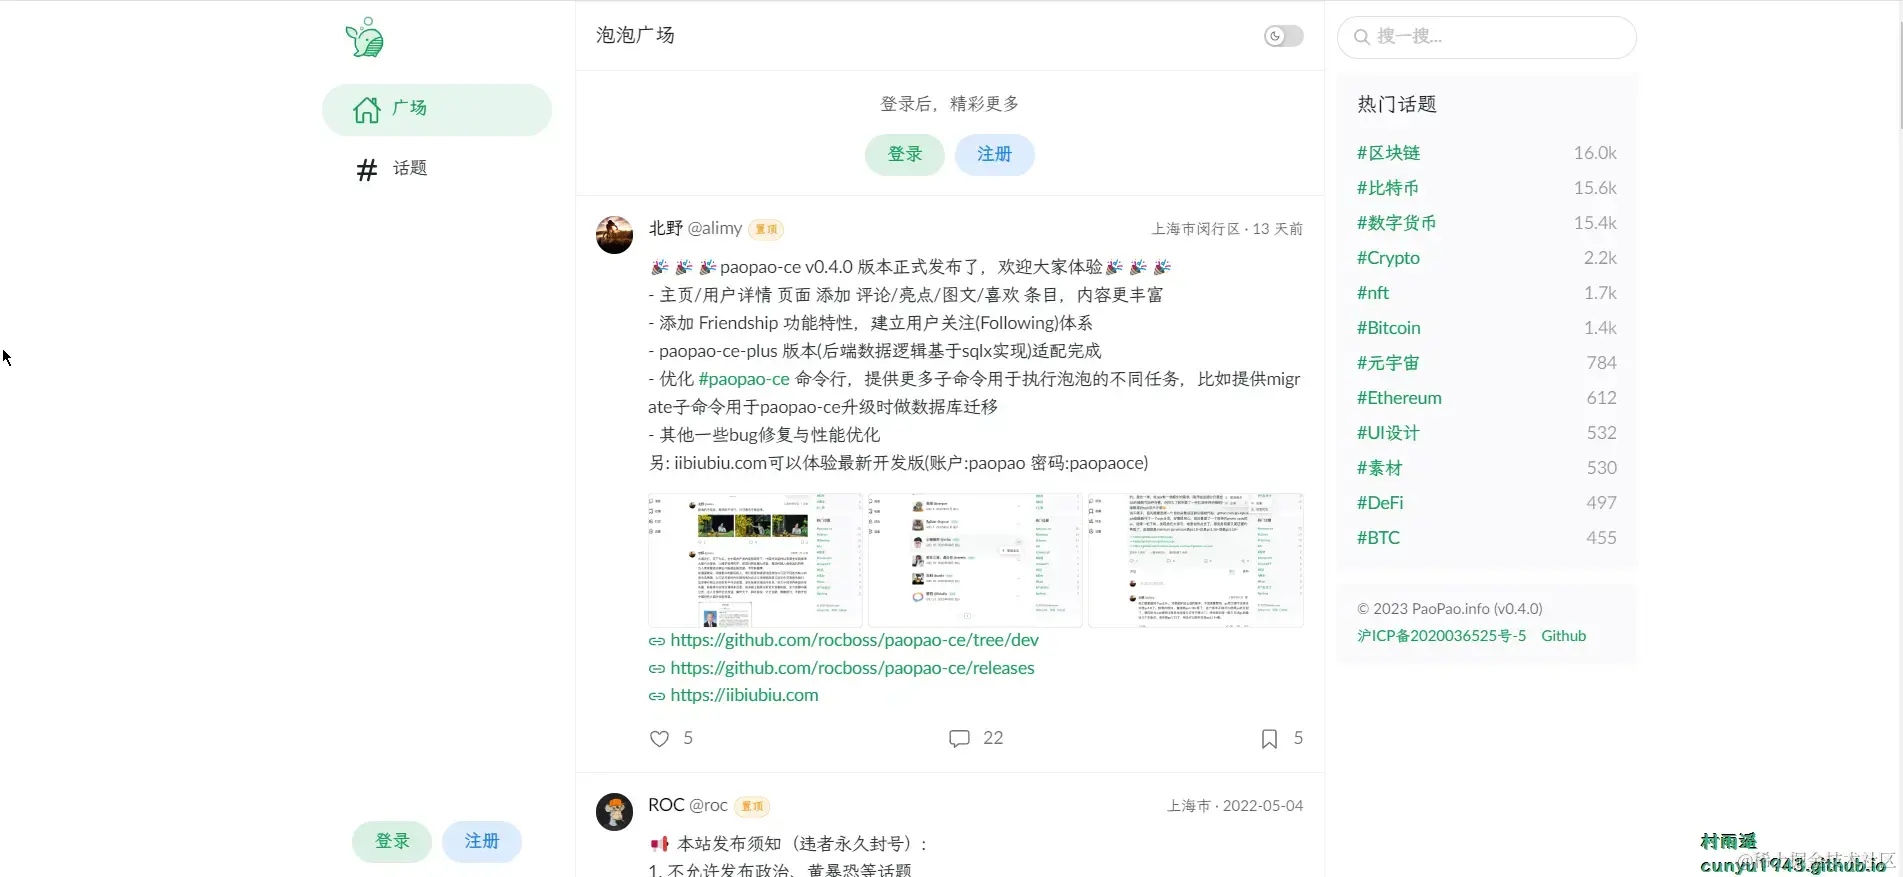
Task: Open the Github footer link
Action: pos(1564,636)
